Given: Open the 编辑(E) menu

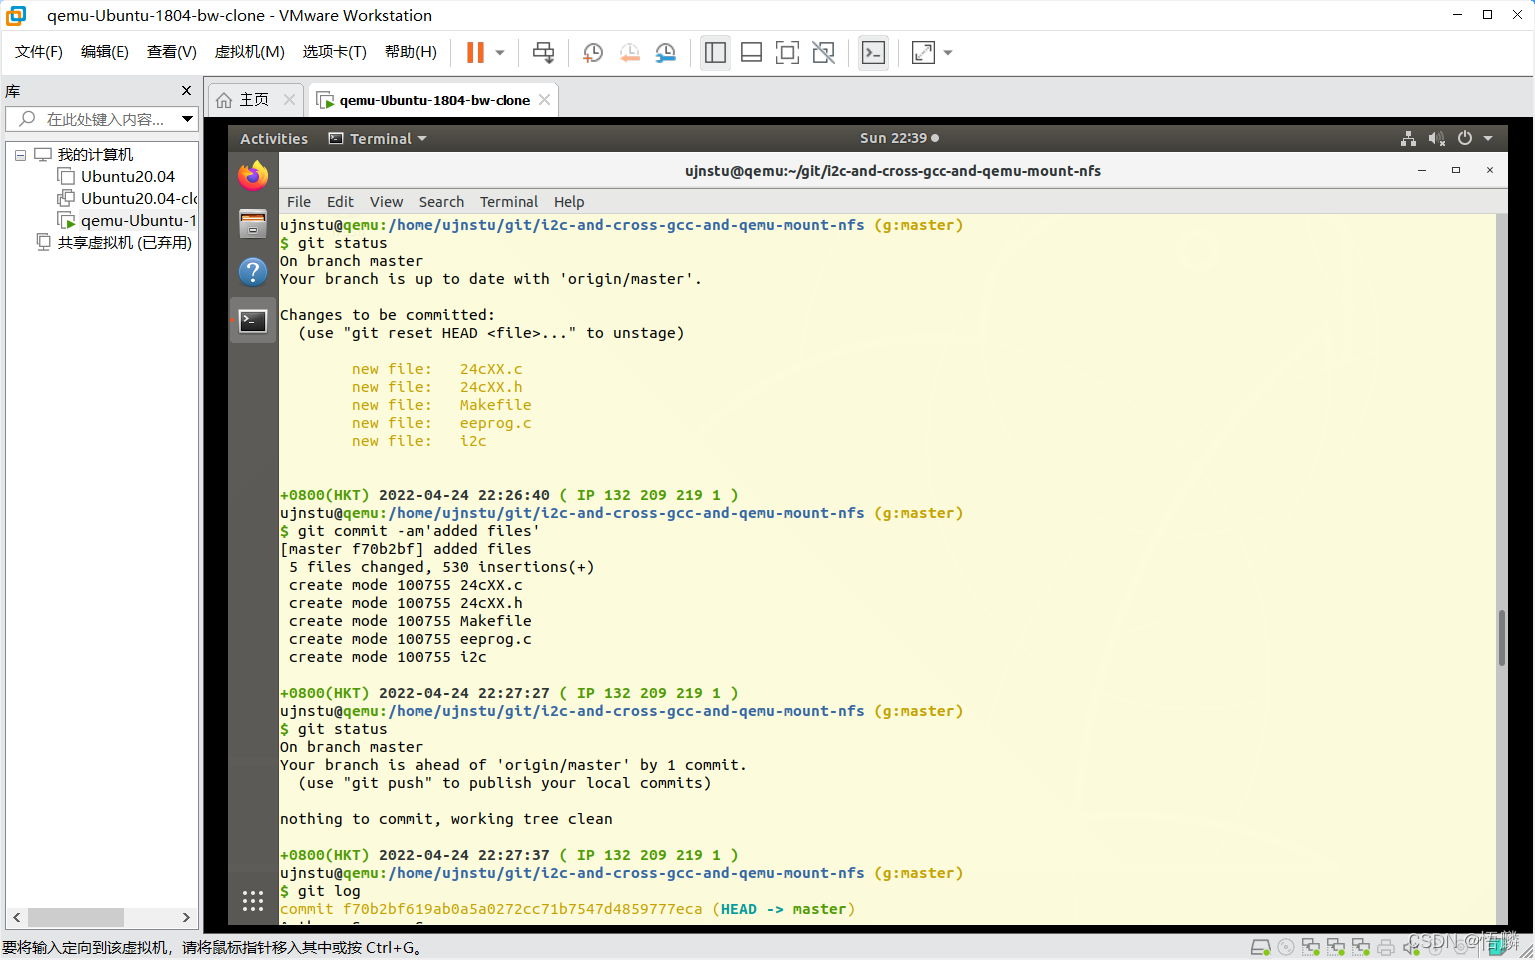Looking at the screenshot, I should (105, 51).
